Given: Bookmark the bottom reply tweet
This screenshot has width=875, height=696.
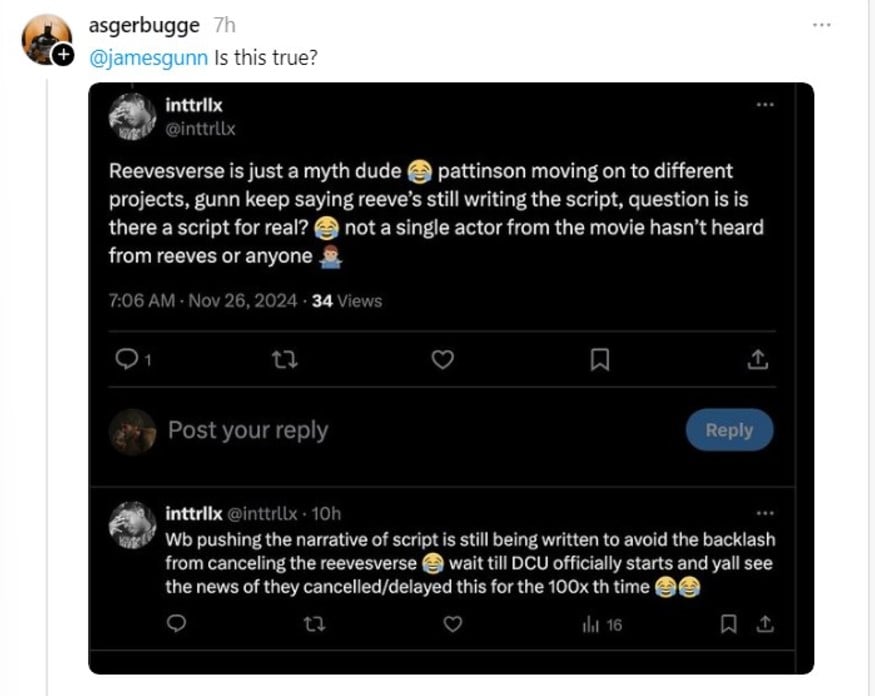Looking at the screenshot, I should [729, 624].
